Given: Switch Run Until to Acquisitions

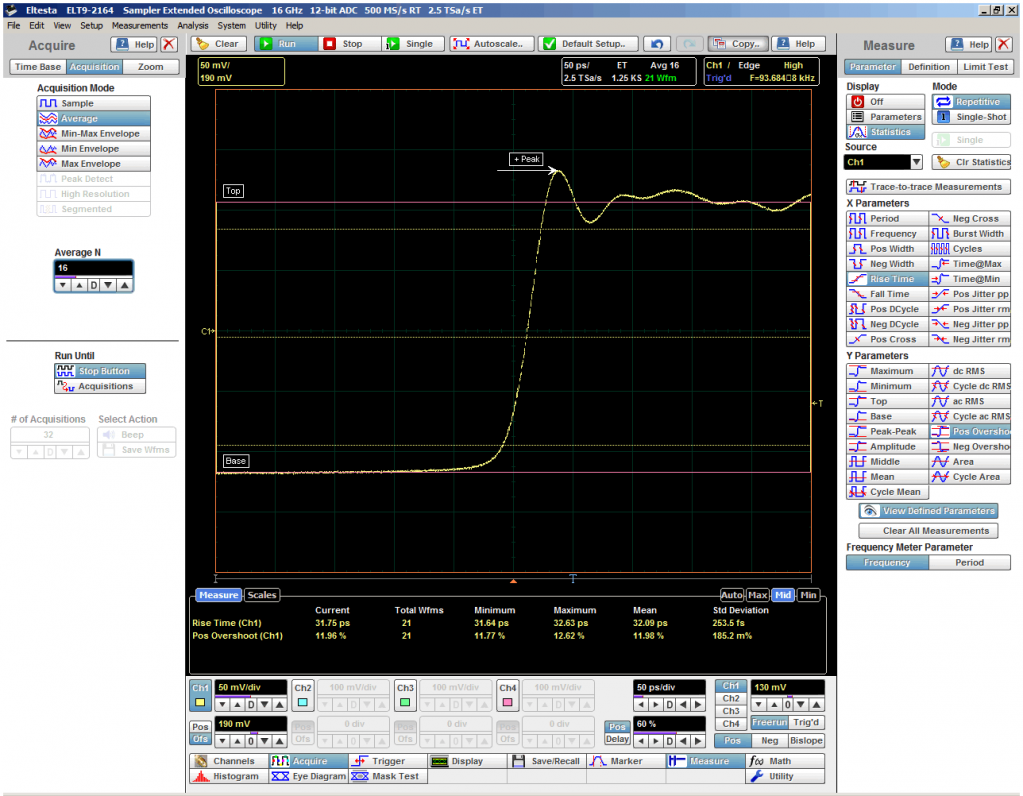Looking at the screenshot, I should [100, 386].
